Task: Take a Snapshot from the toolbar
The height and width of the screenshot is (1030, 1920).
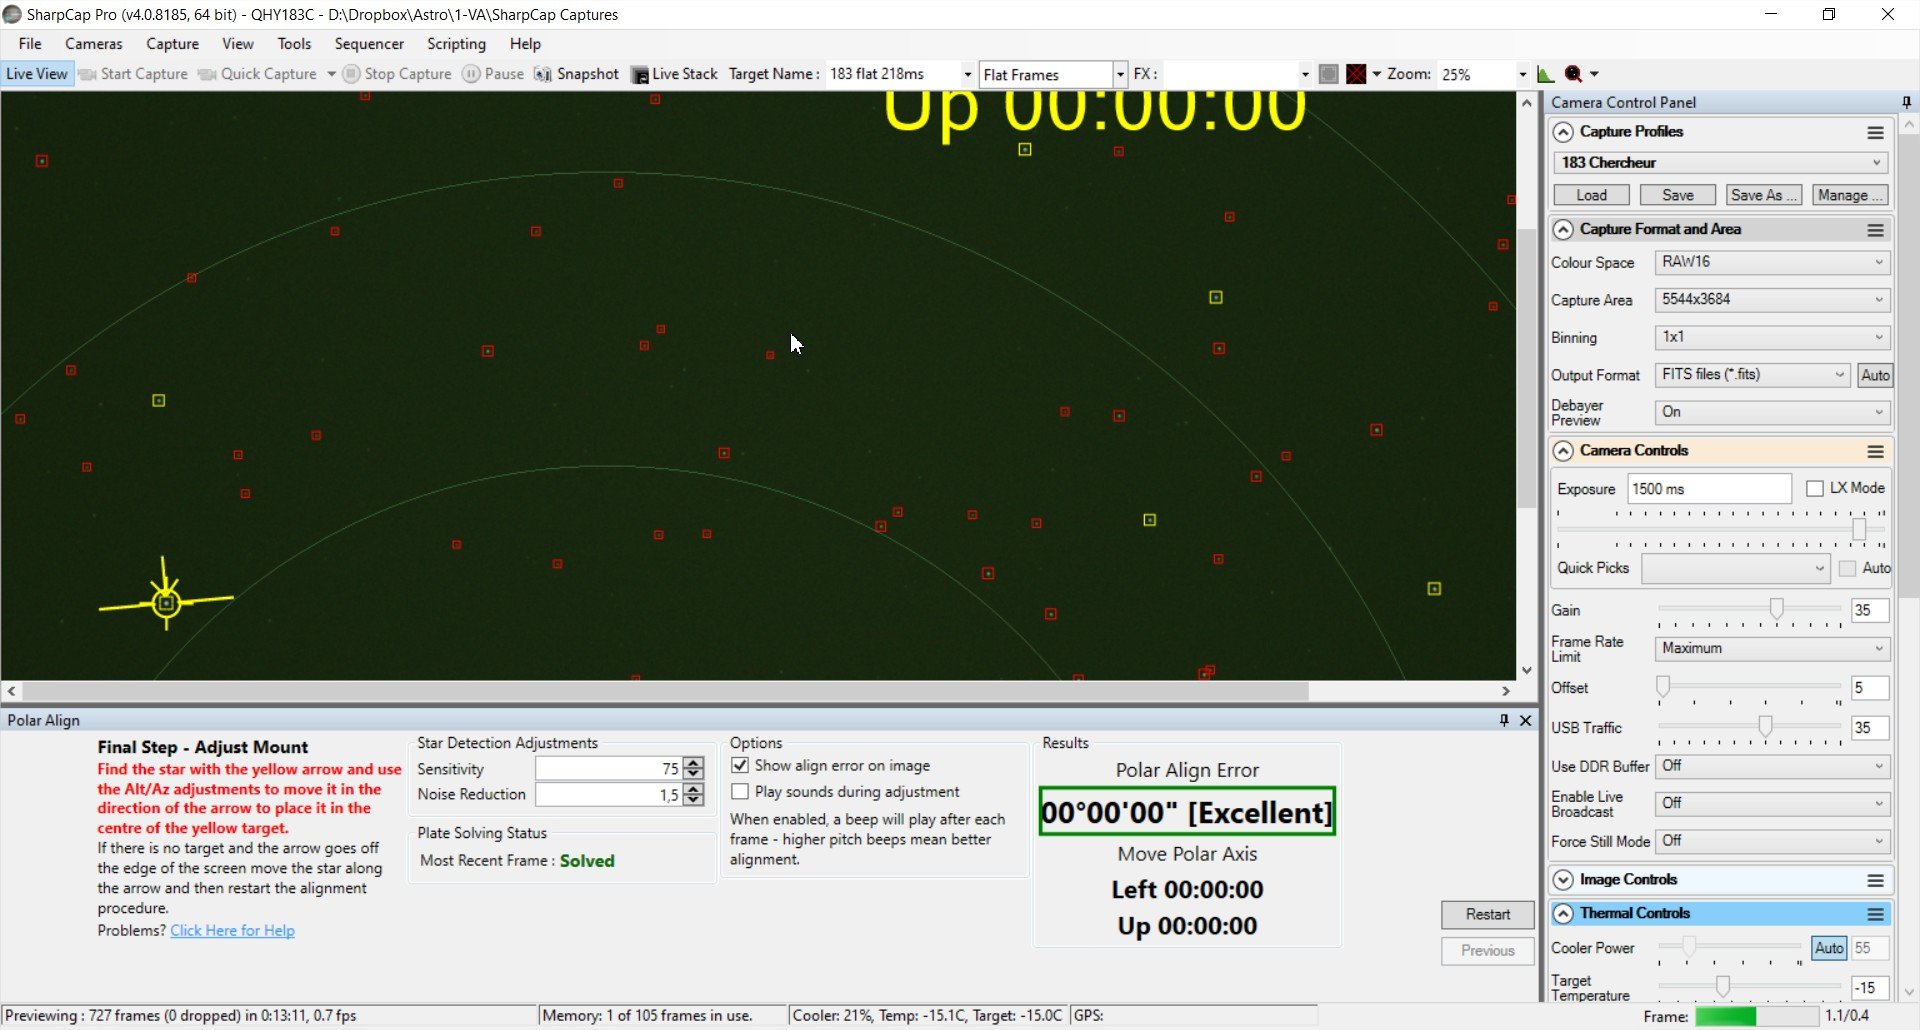Action: 577,74
